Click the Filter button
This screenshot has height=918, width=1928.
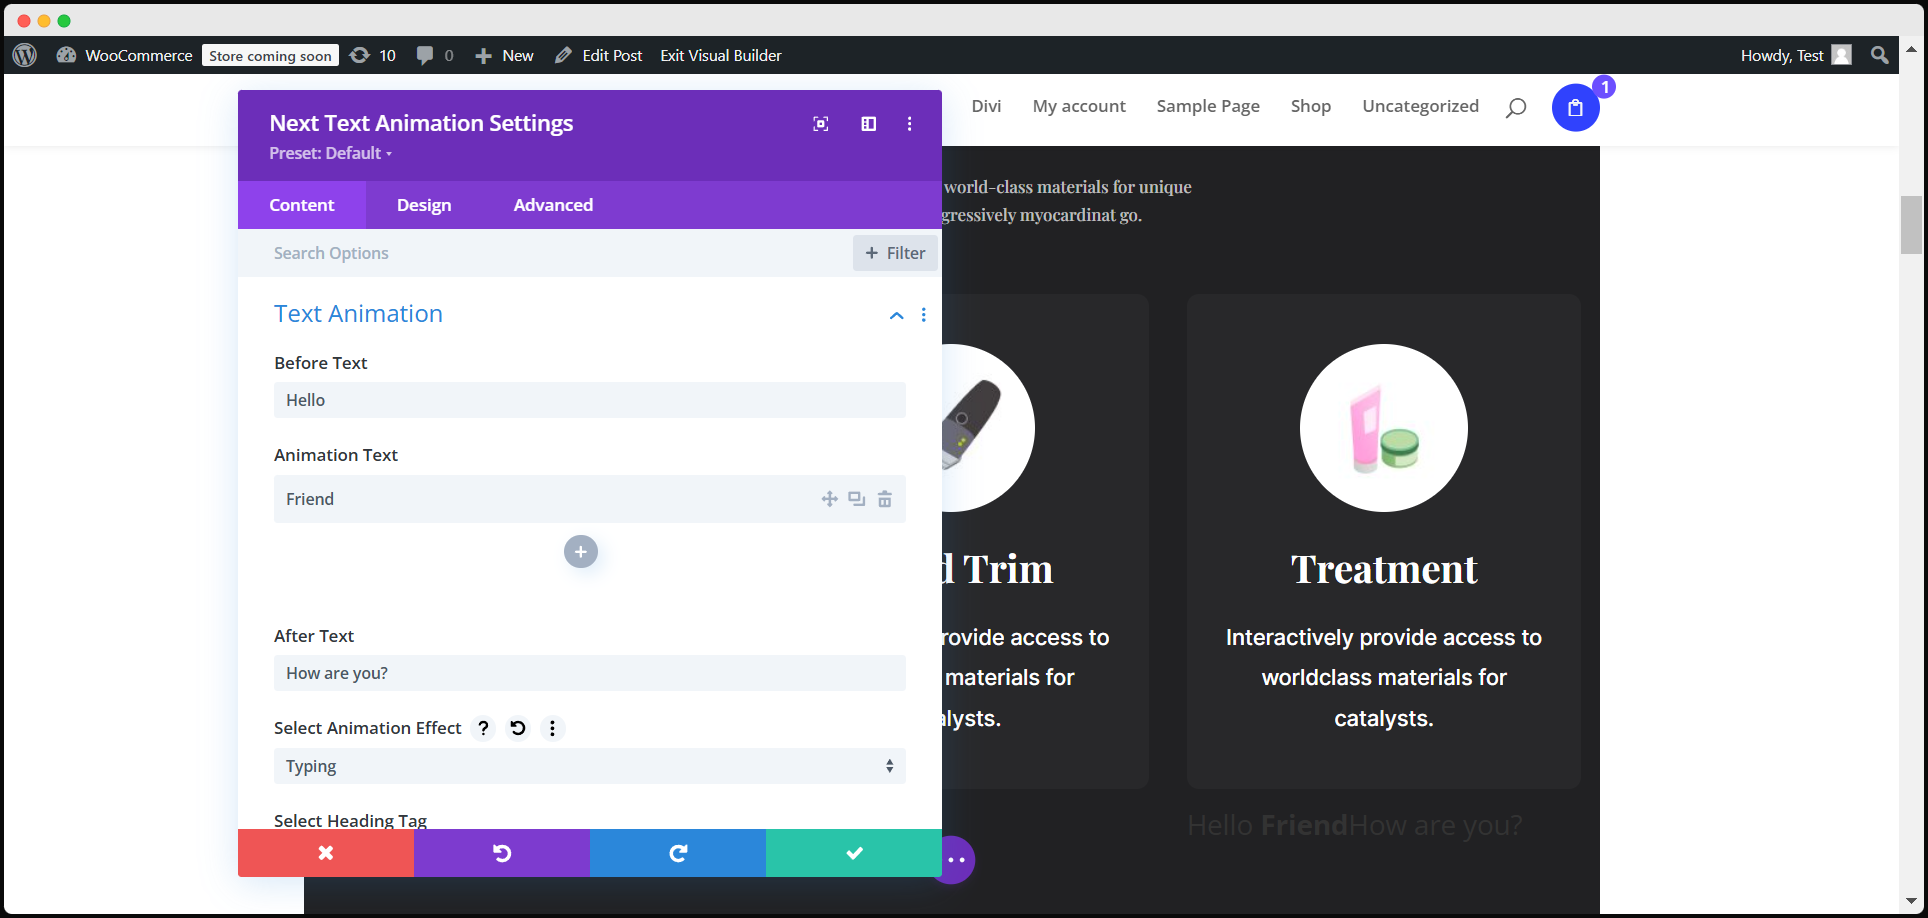tap(896, 253)
